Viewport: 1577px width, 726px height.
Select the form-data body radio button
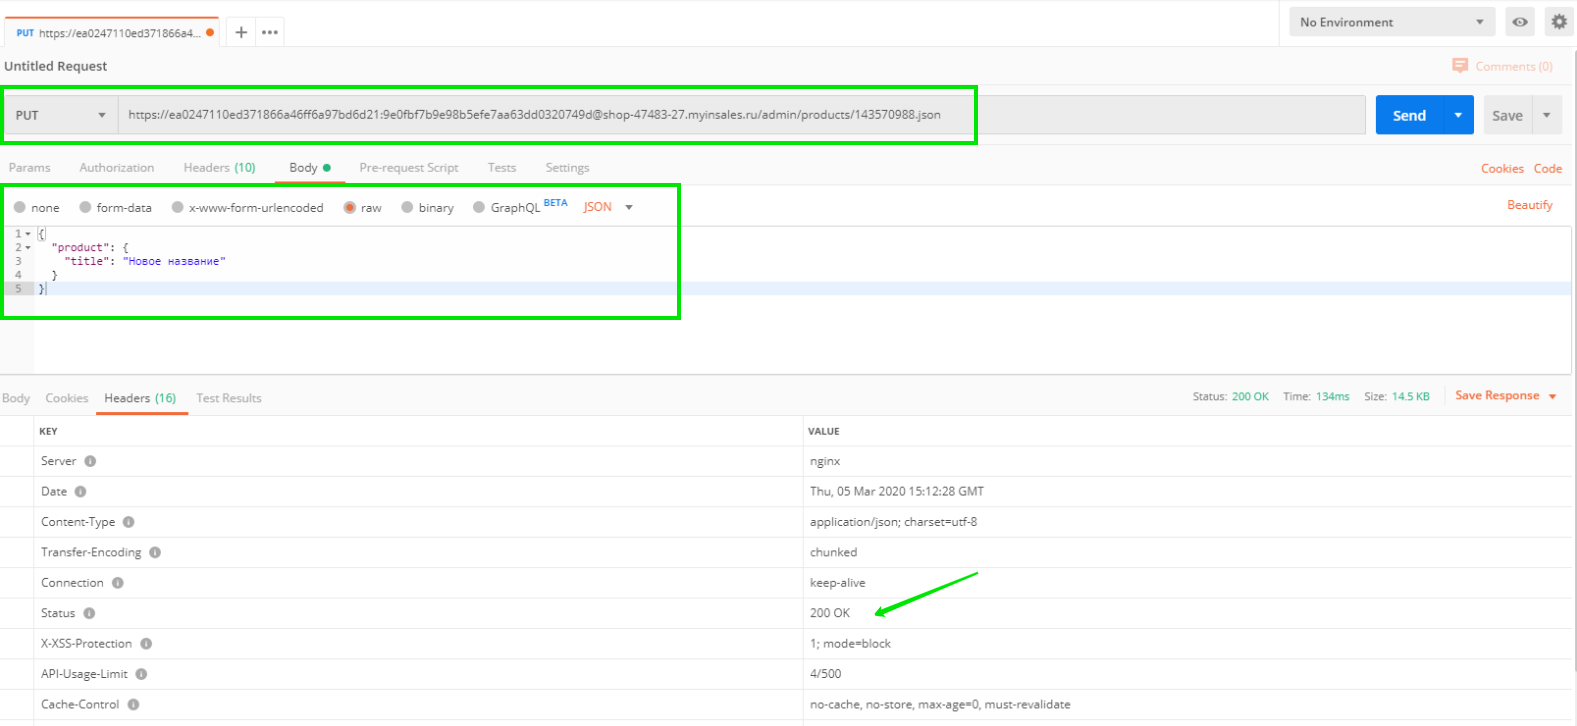coord(86,207)
